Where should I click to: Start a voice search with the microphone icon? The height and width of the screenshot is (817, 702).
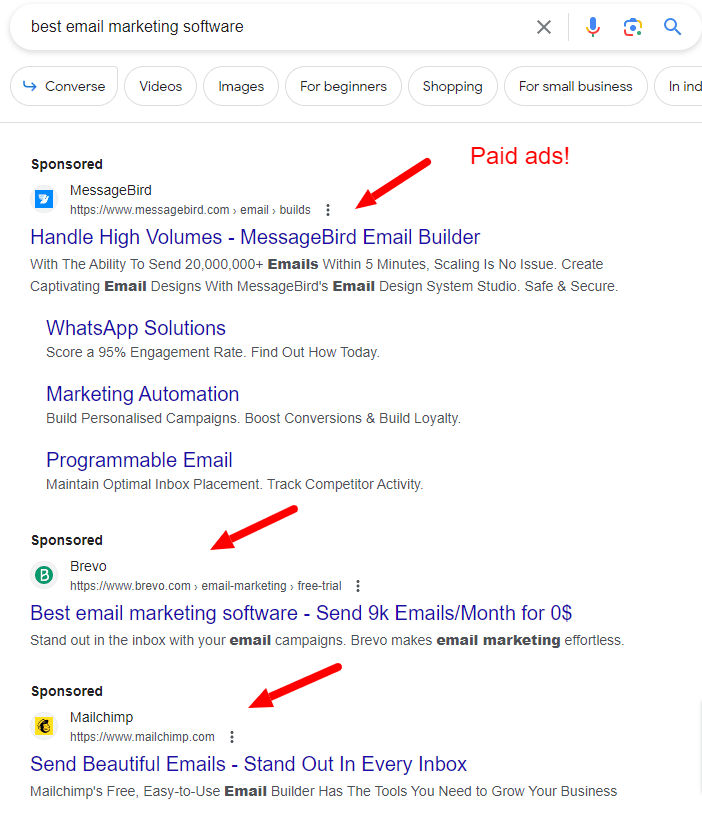tap(592, 27)
